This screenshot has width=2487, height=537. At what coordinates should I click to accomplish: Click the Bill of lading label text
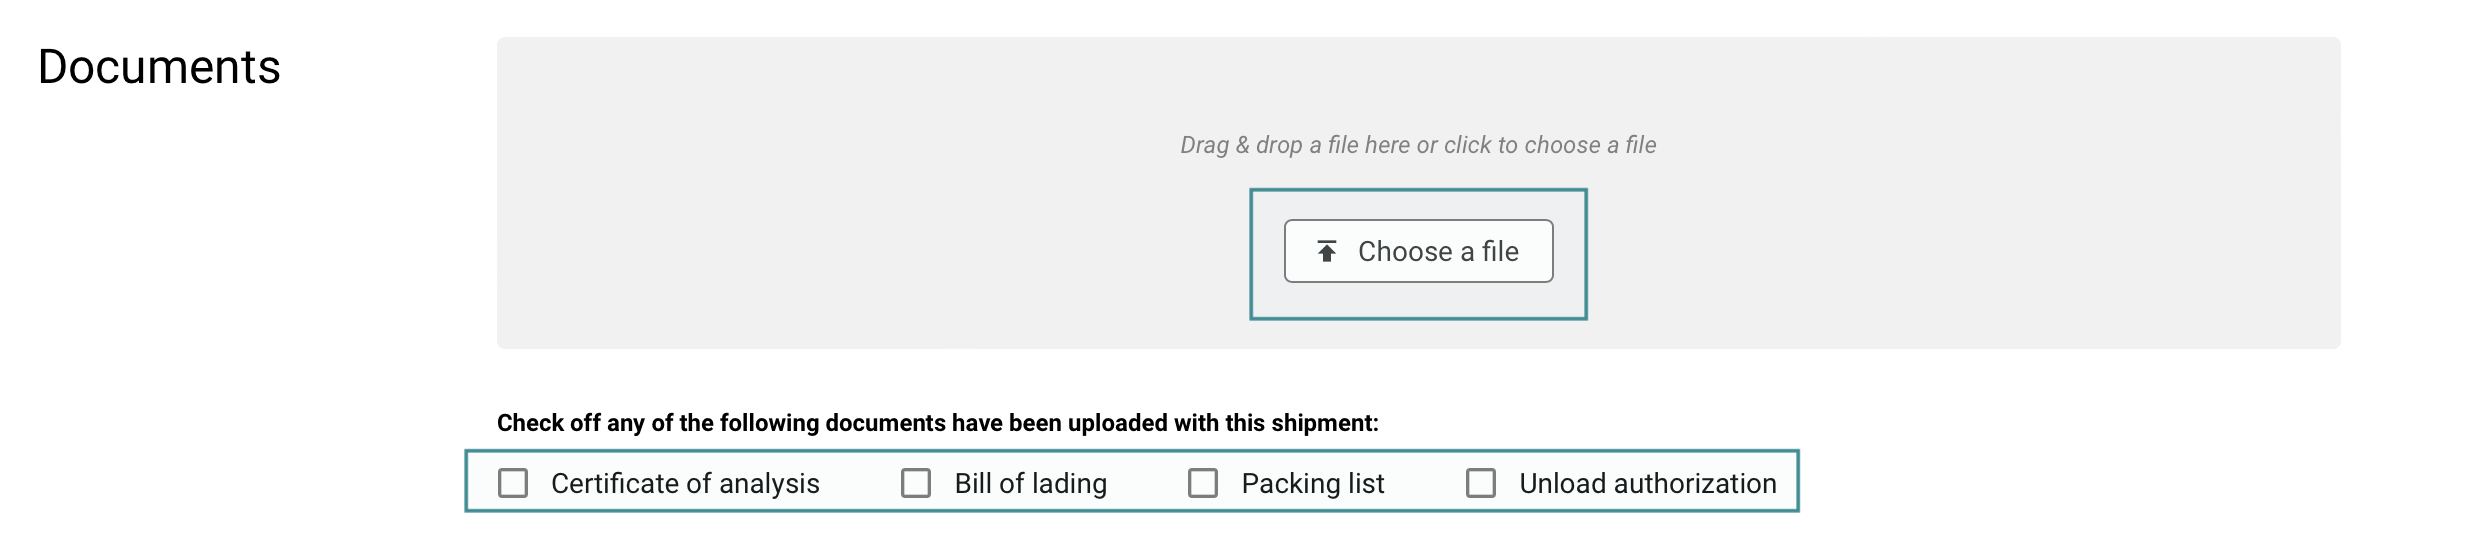pyautogui.click(x=1030, y=484)
